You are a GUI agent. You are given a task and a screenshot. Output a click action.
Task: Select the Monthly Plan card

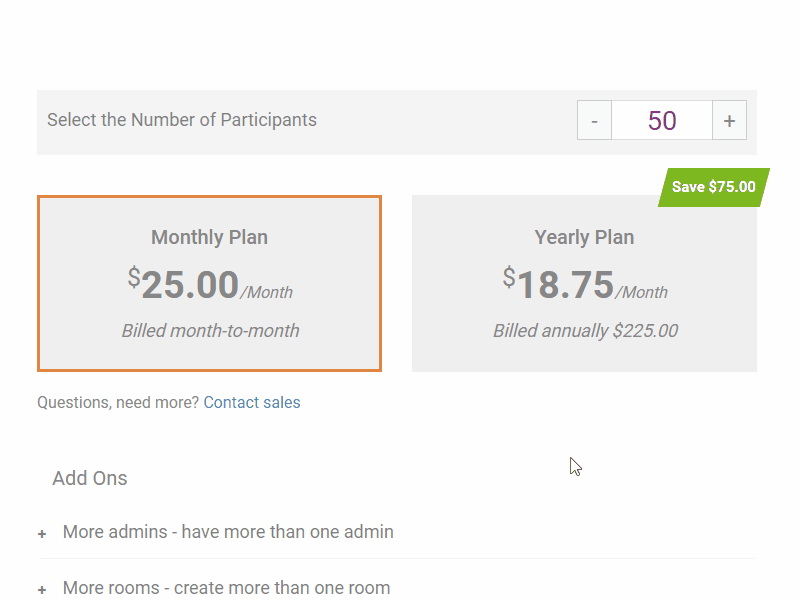pyautogui.click(x=209, y=284)
